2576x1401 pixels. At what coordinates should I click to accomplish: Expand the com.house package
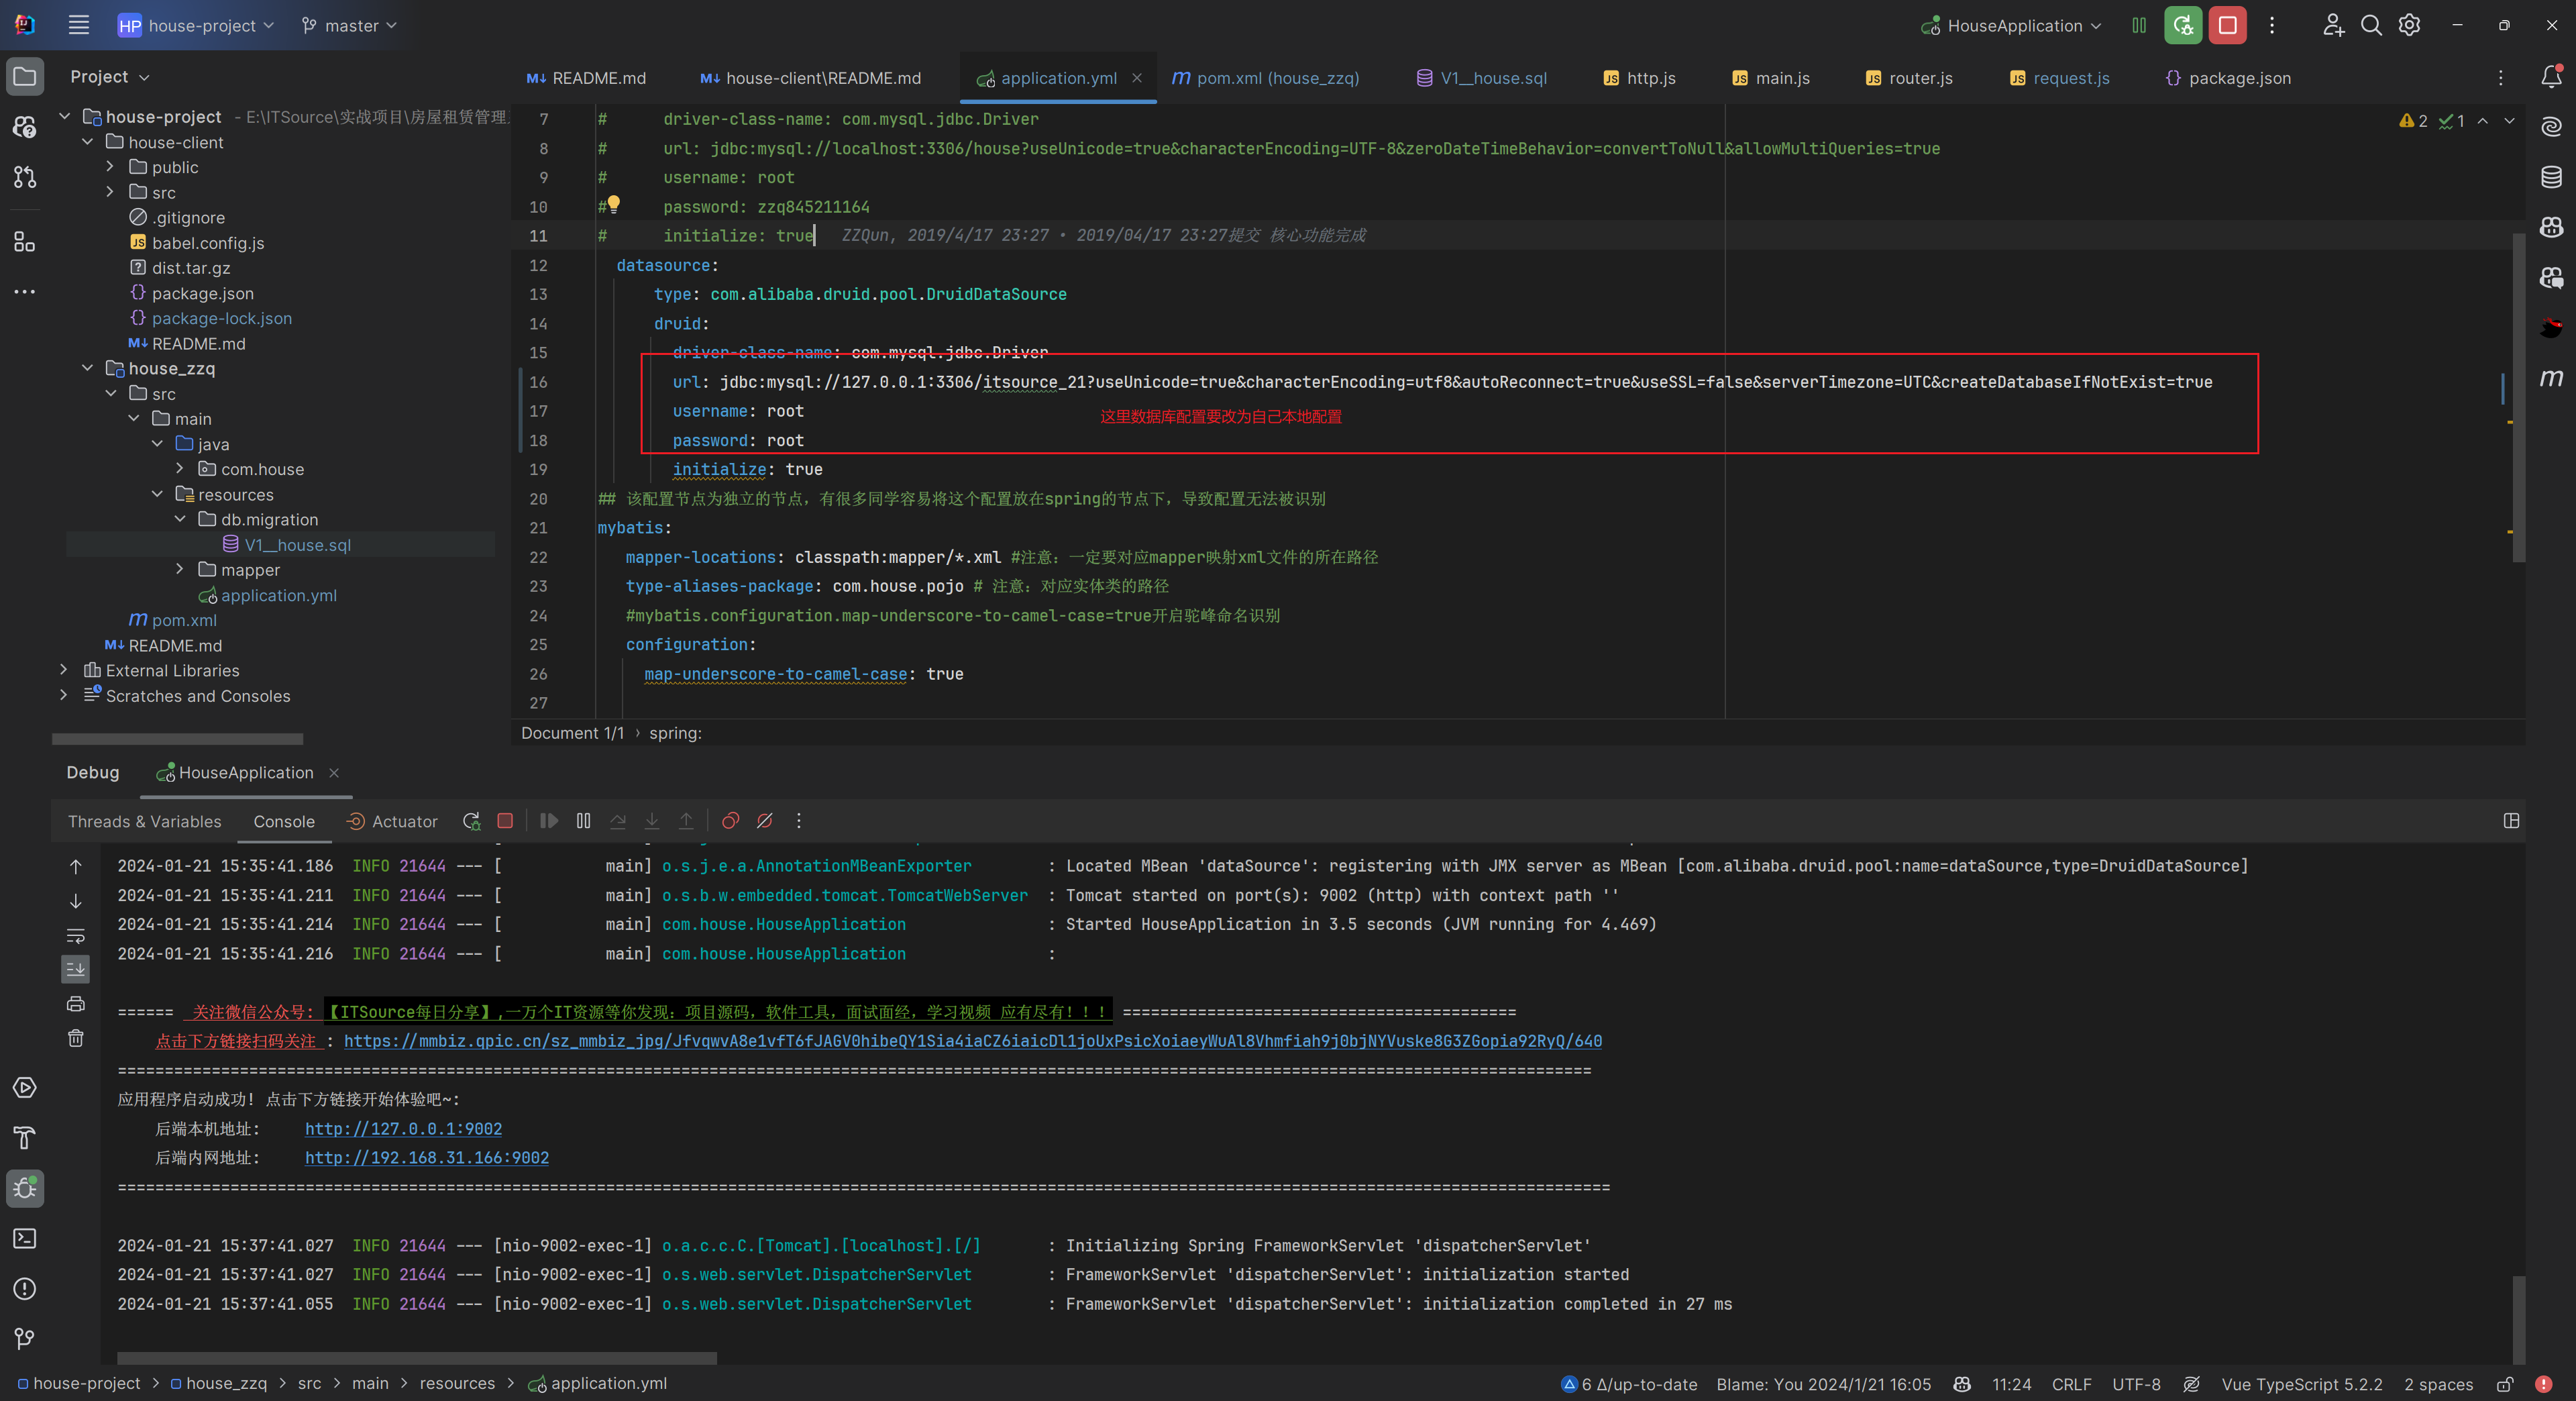coord(180,469)
